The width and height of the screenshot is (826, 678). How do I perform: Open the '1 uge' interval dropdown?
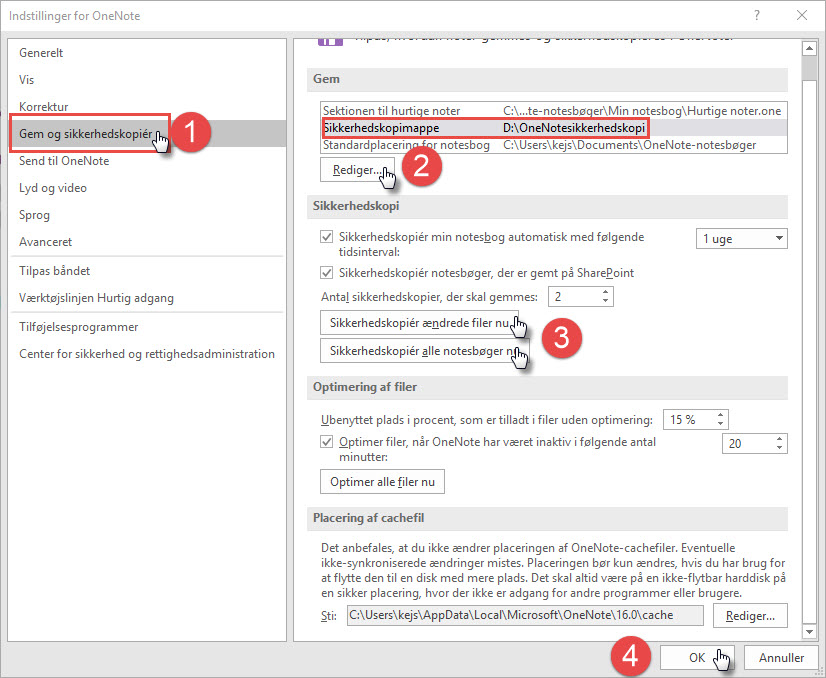tap(742, 239)
